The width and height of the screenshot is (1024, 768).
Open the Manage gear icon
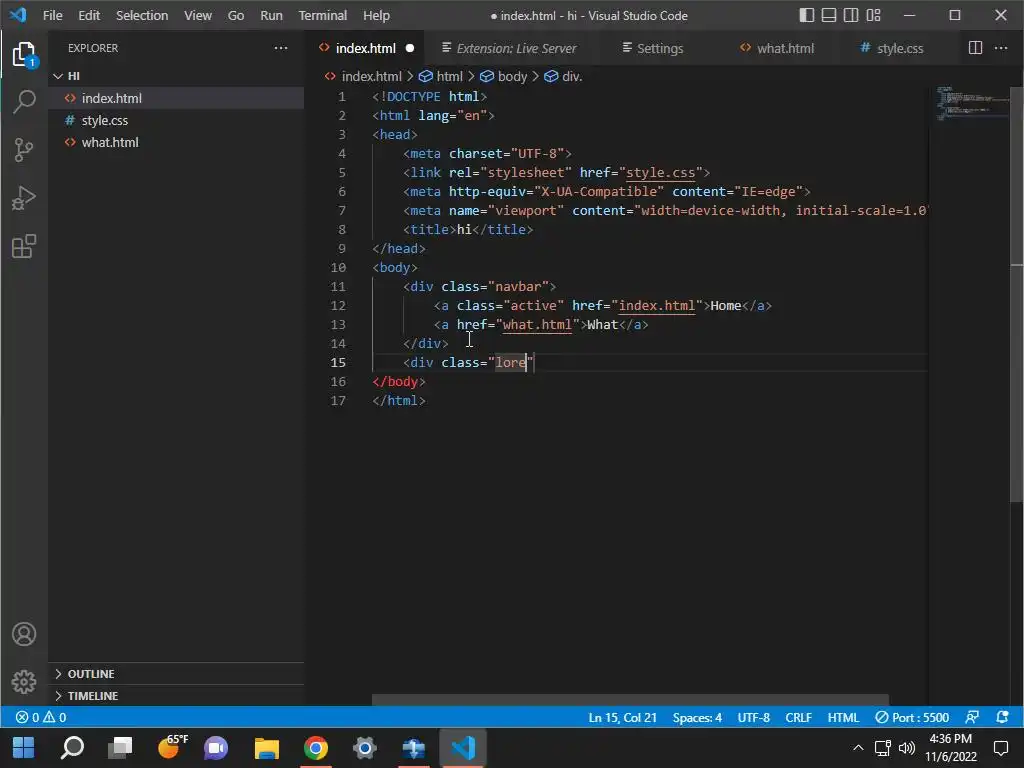(x=24, y=682)
